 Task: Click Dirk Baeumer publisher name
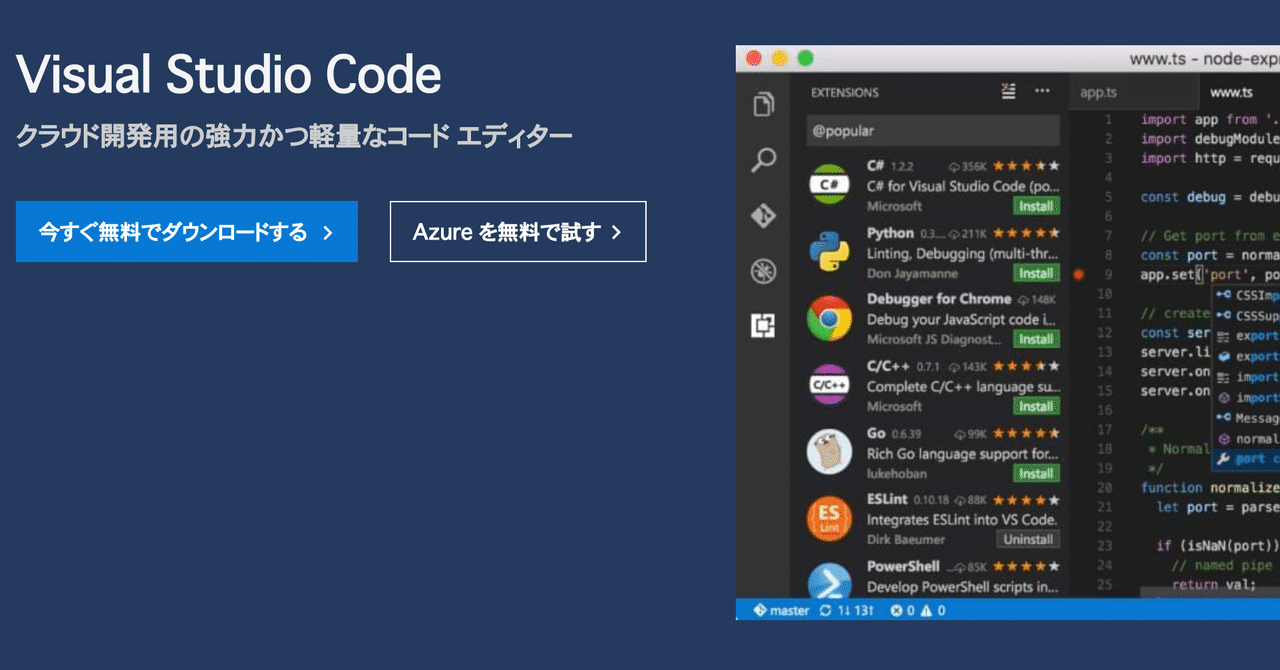click(x=906, y=540)
